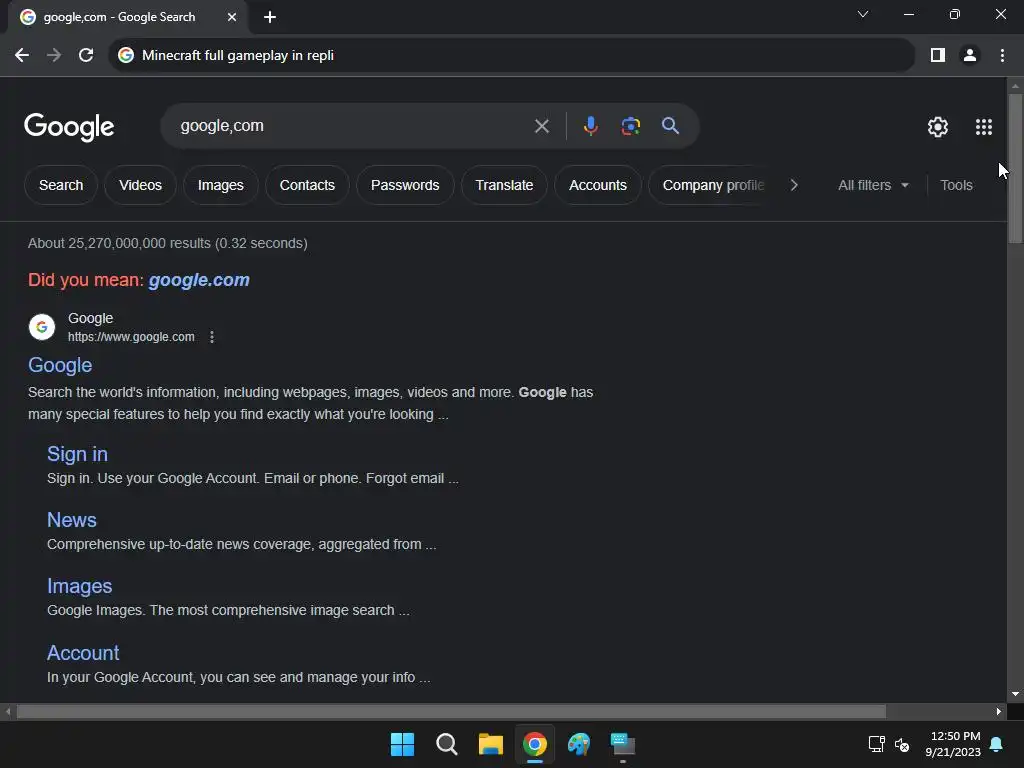Open the teal keyboard app in taskbar
The height and width of the screenshot is (768, 1024).
pos(623,744)
